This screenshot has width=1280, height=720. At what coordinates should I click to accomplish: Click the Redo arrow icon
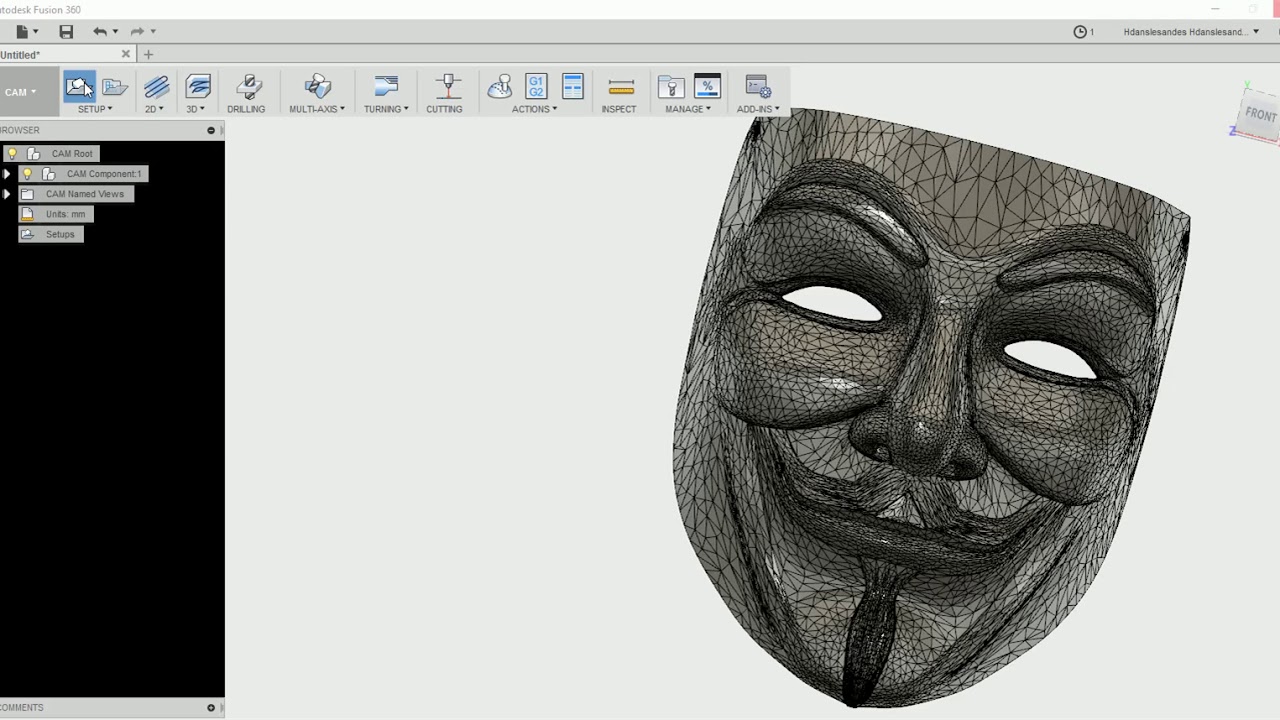(138, 32)
